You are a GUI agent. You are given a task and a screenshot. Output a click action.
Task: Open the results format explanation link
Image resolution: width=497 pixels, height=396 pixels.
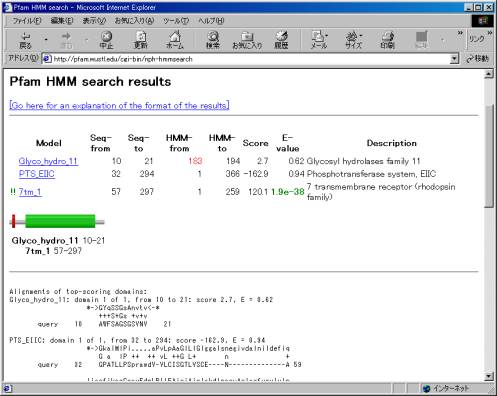point(119,106)
